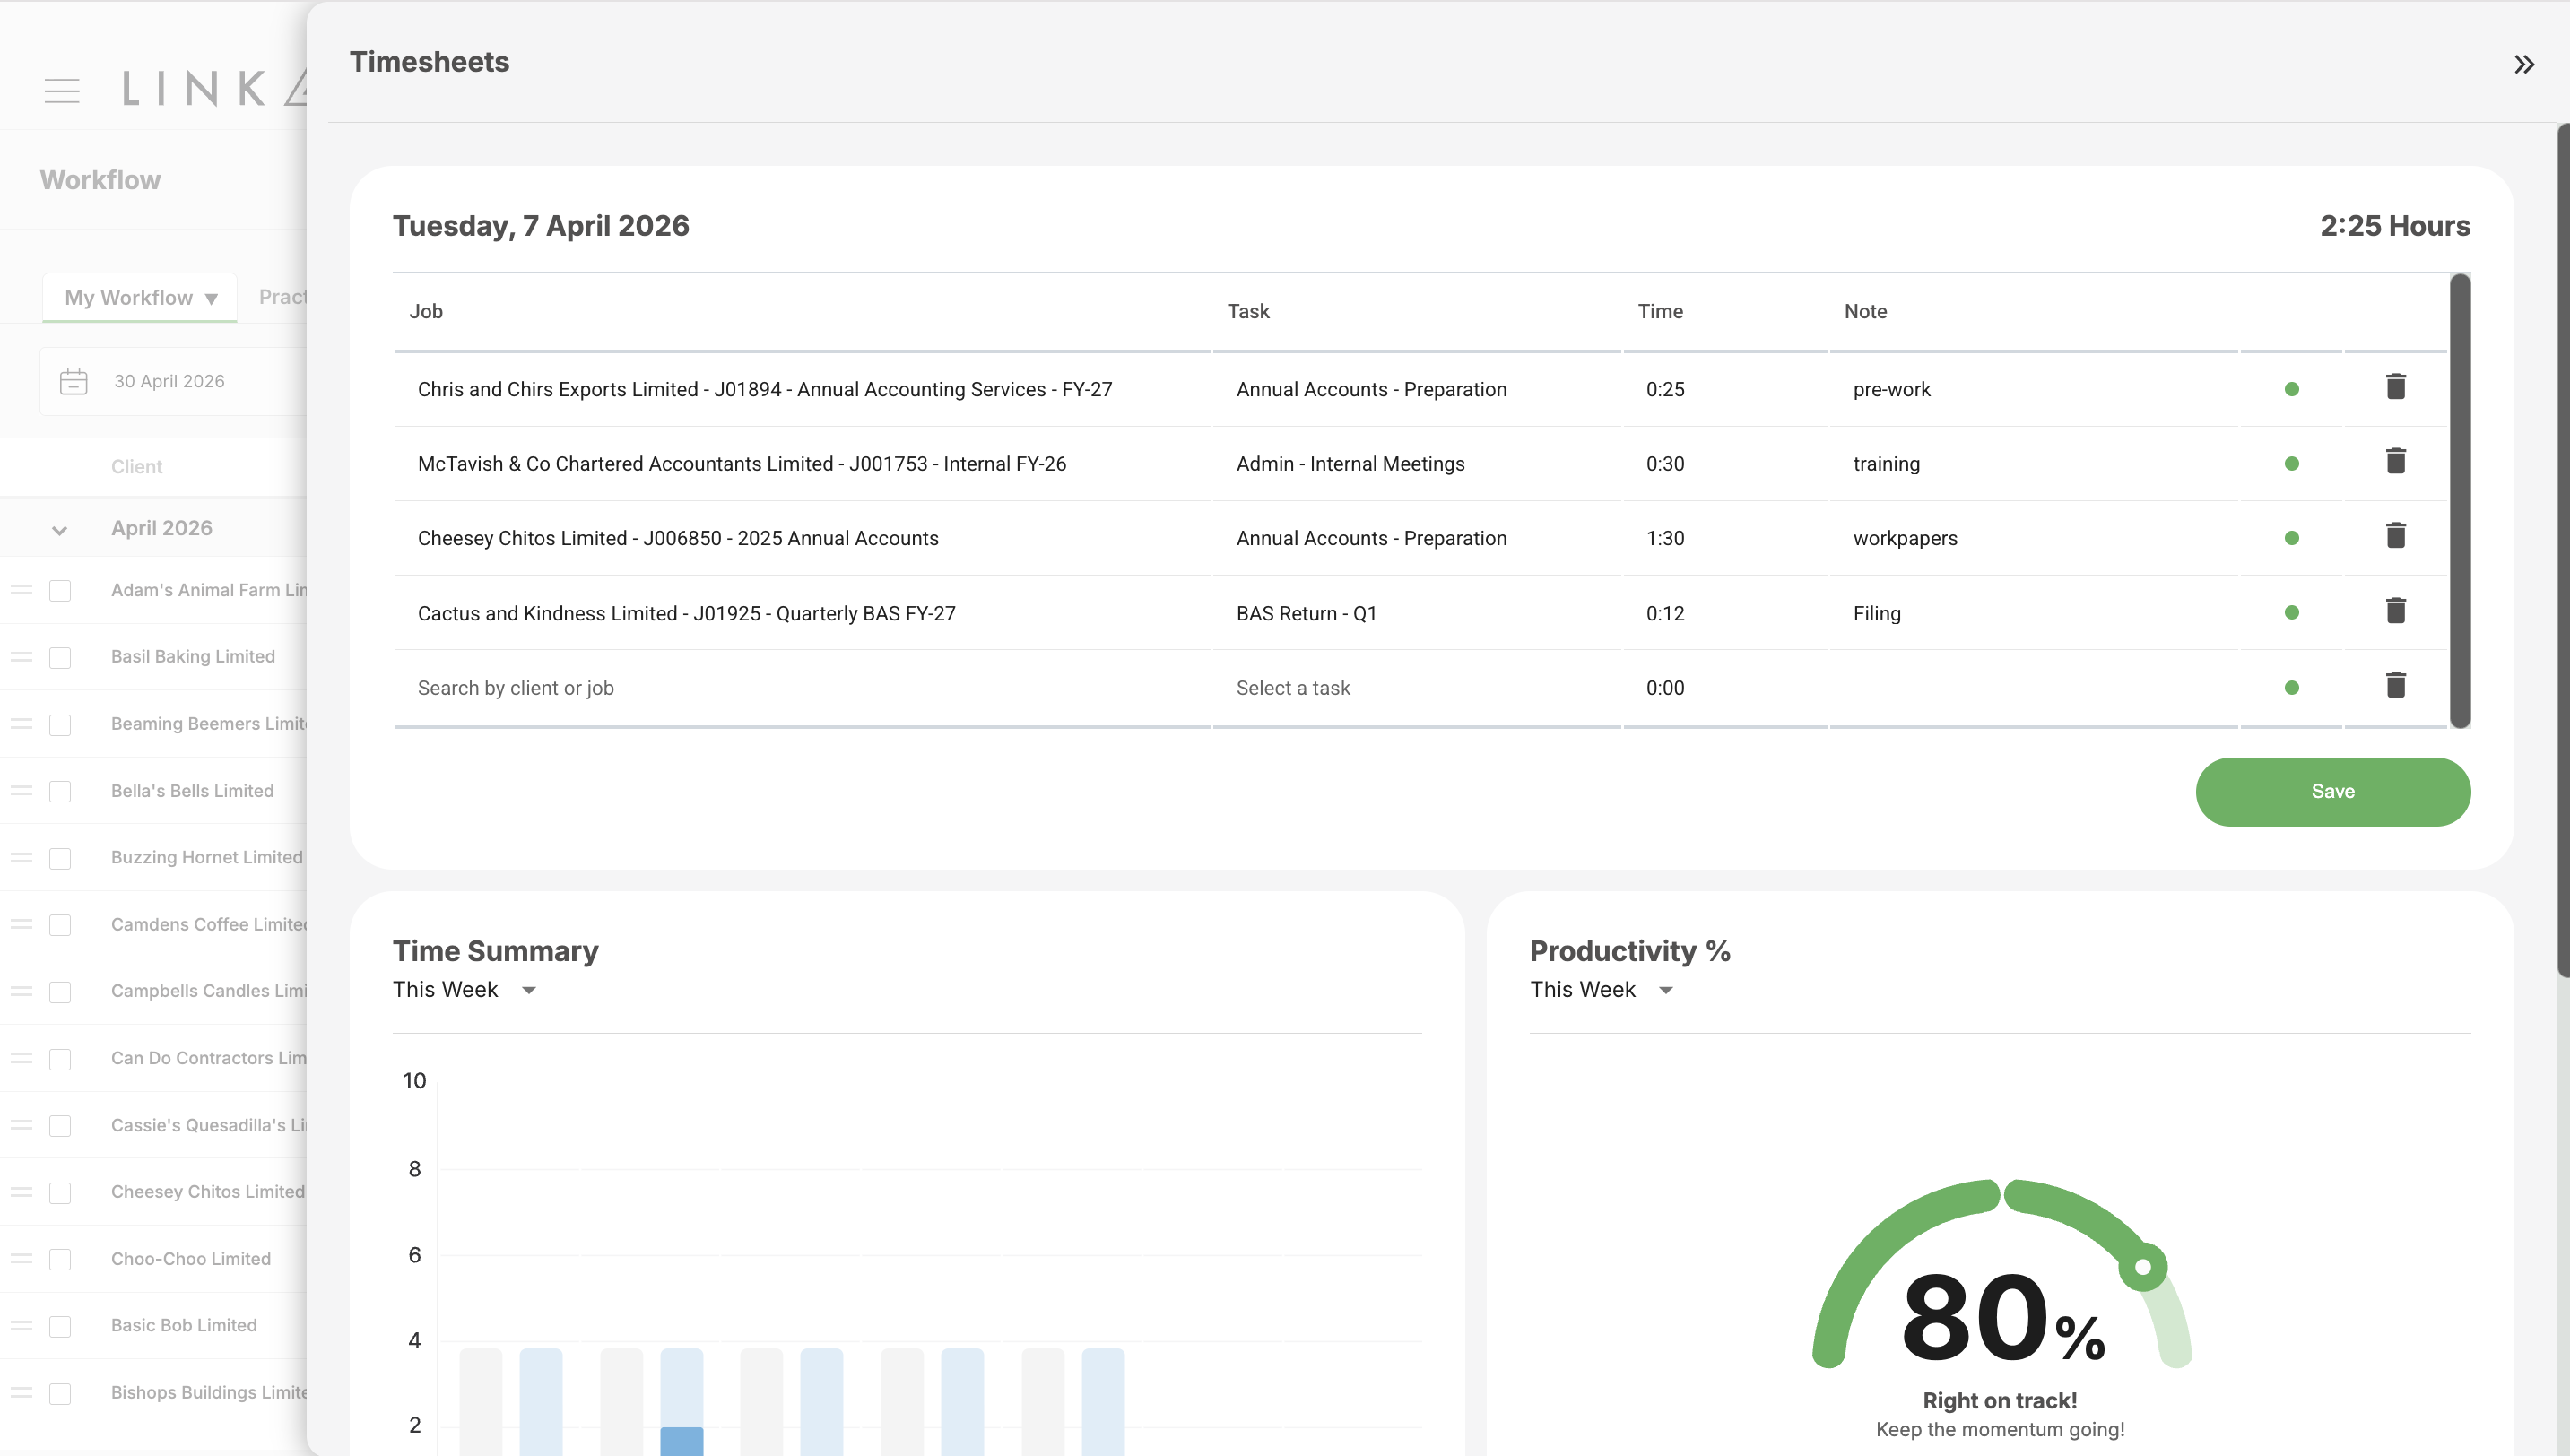The height and width of the screenshot is (1456, 2570).
Task: Click the green status dot for pre-work row
Action: coord(2291,389)
